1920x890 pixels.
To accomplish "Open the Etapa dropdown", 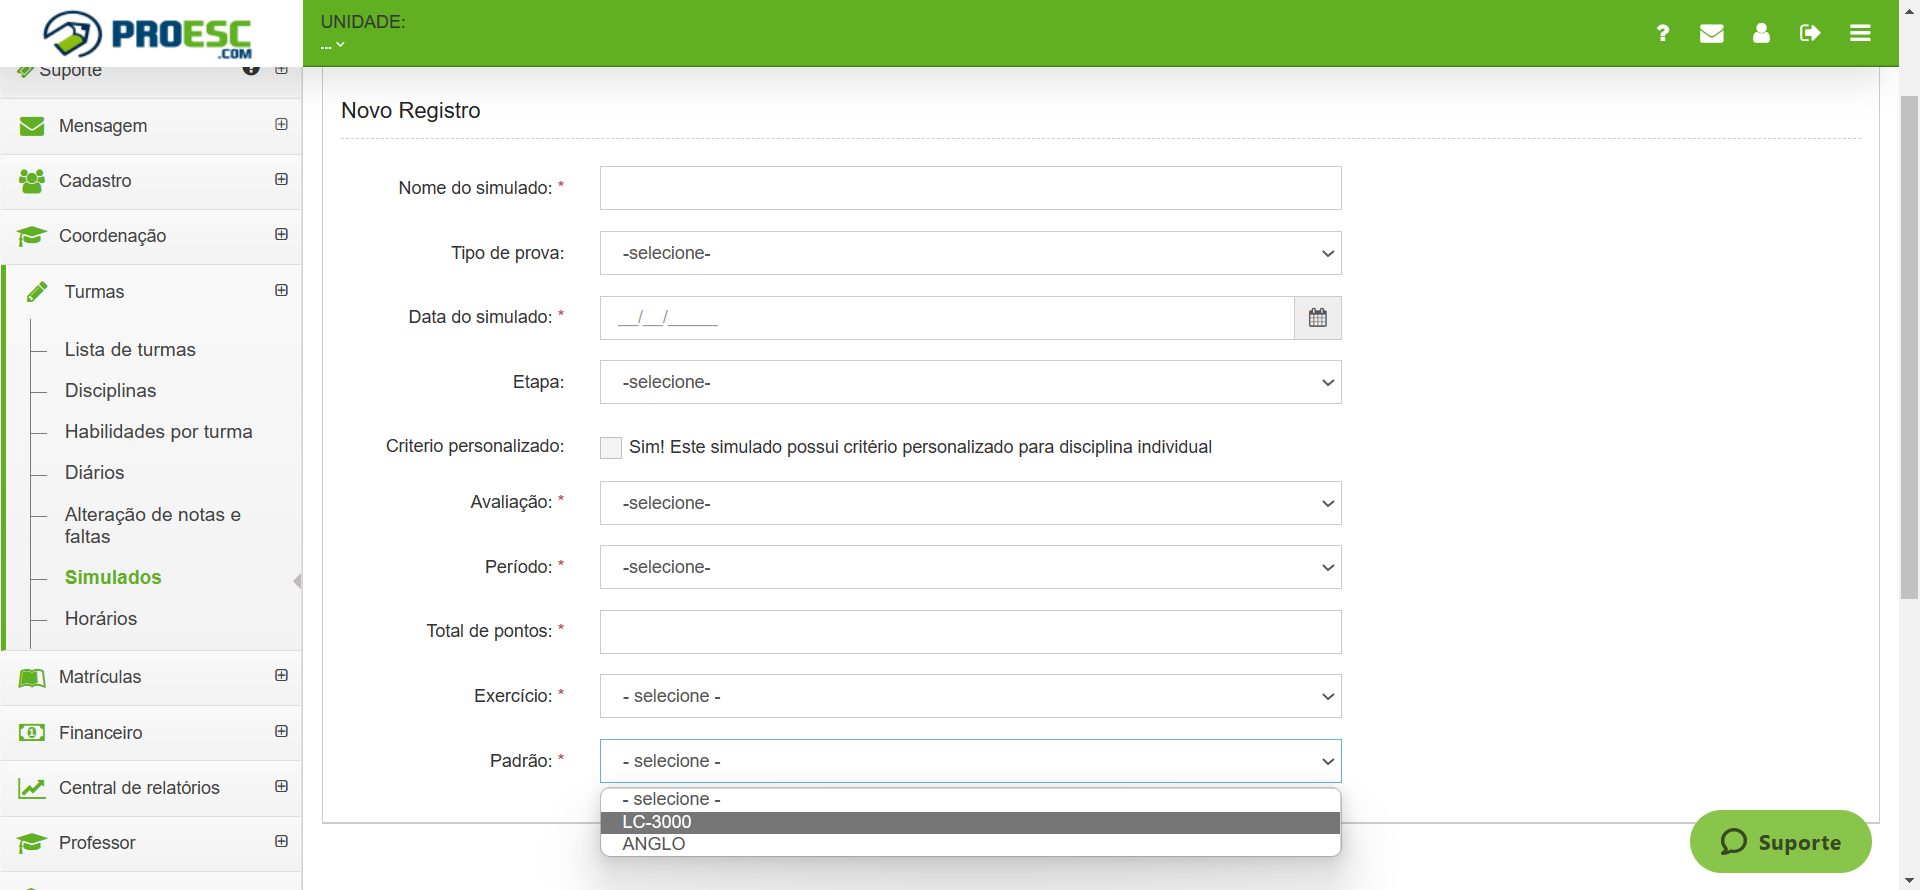I will 970,382.
